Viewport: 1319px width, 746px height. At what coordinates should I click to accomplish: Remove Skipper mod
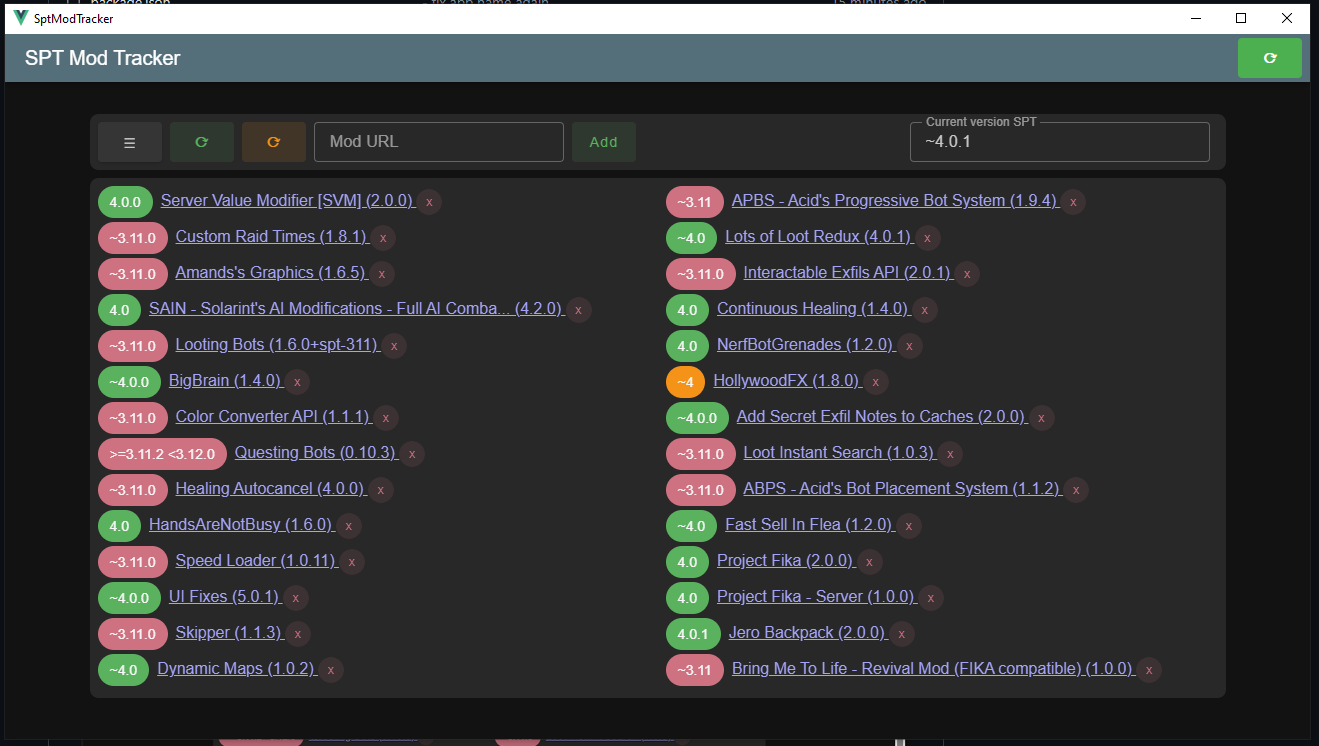297,633
